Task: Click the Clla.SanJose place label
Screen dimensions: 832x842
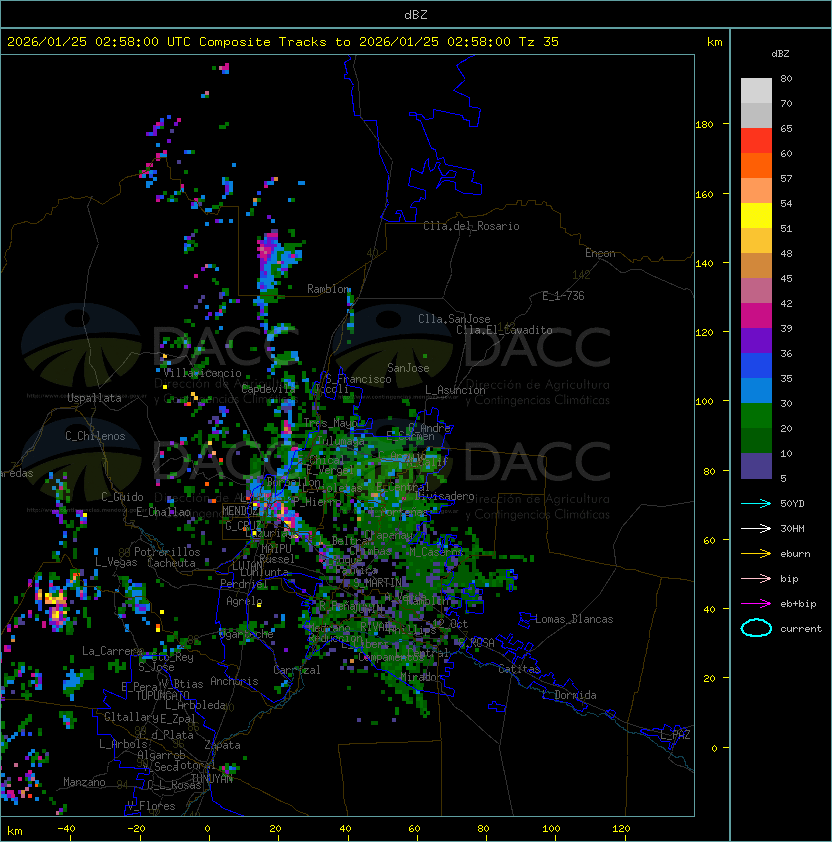Action: [454, 319]
